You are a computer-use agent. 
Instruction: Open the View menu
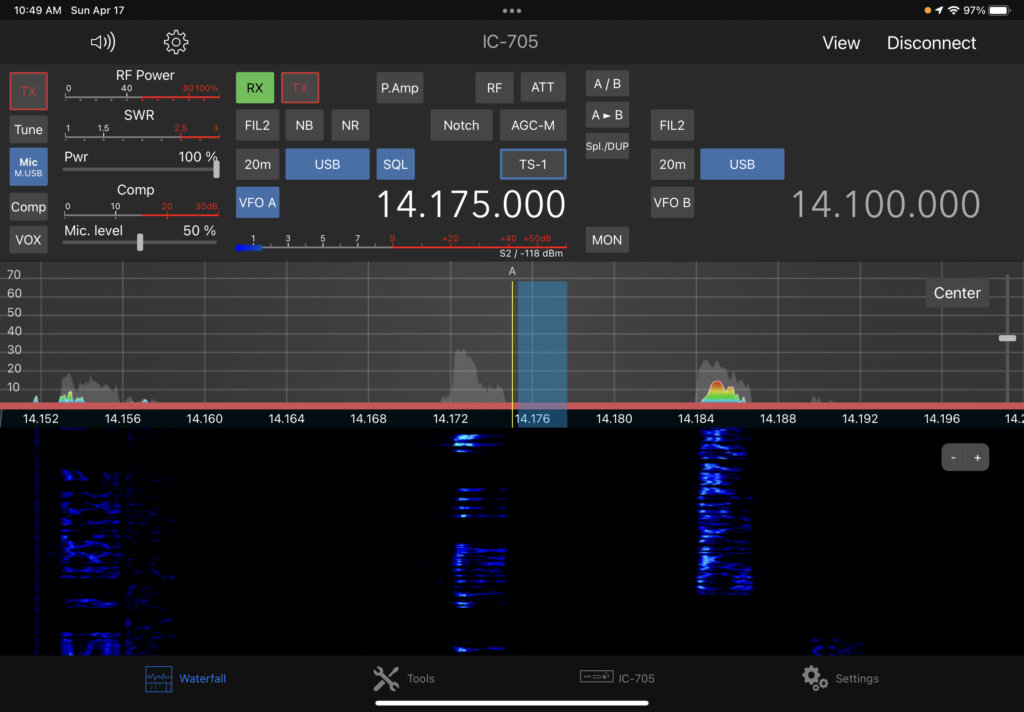pyautogui.click(x=840, y=43)
